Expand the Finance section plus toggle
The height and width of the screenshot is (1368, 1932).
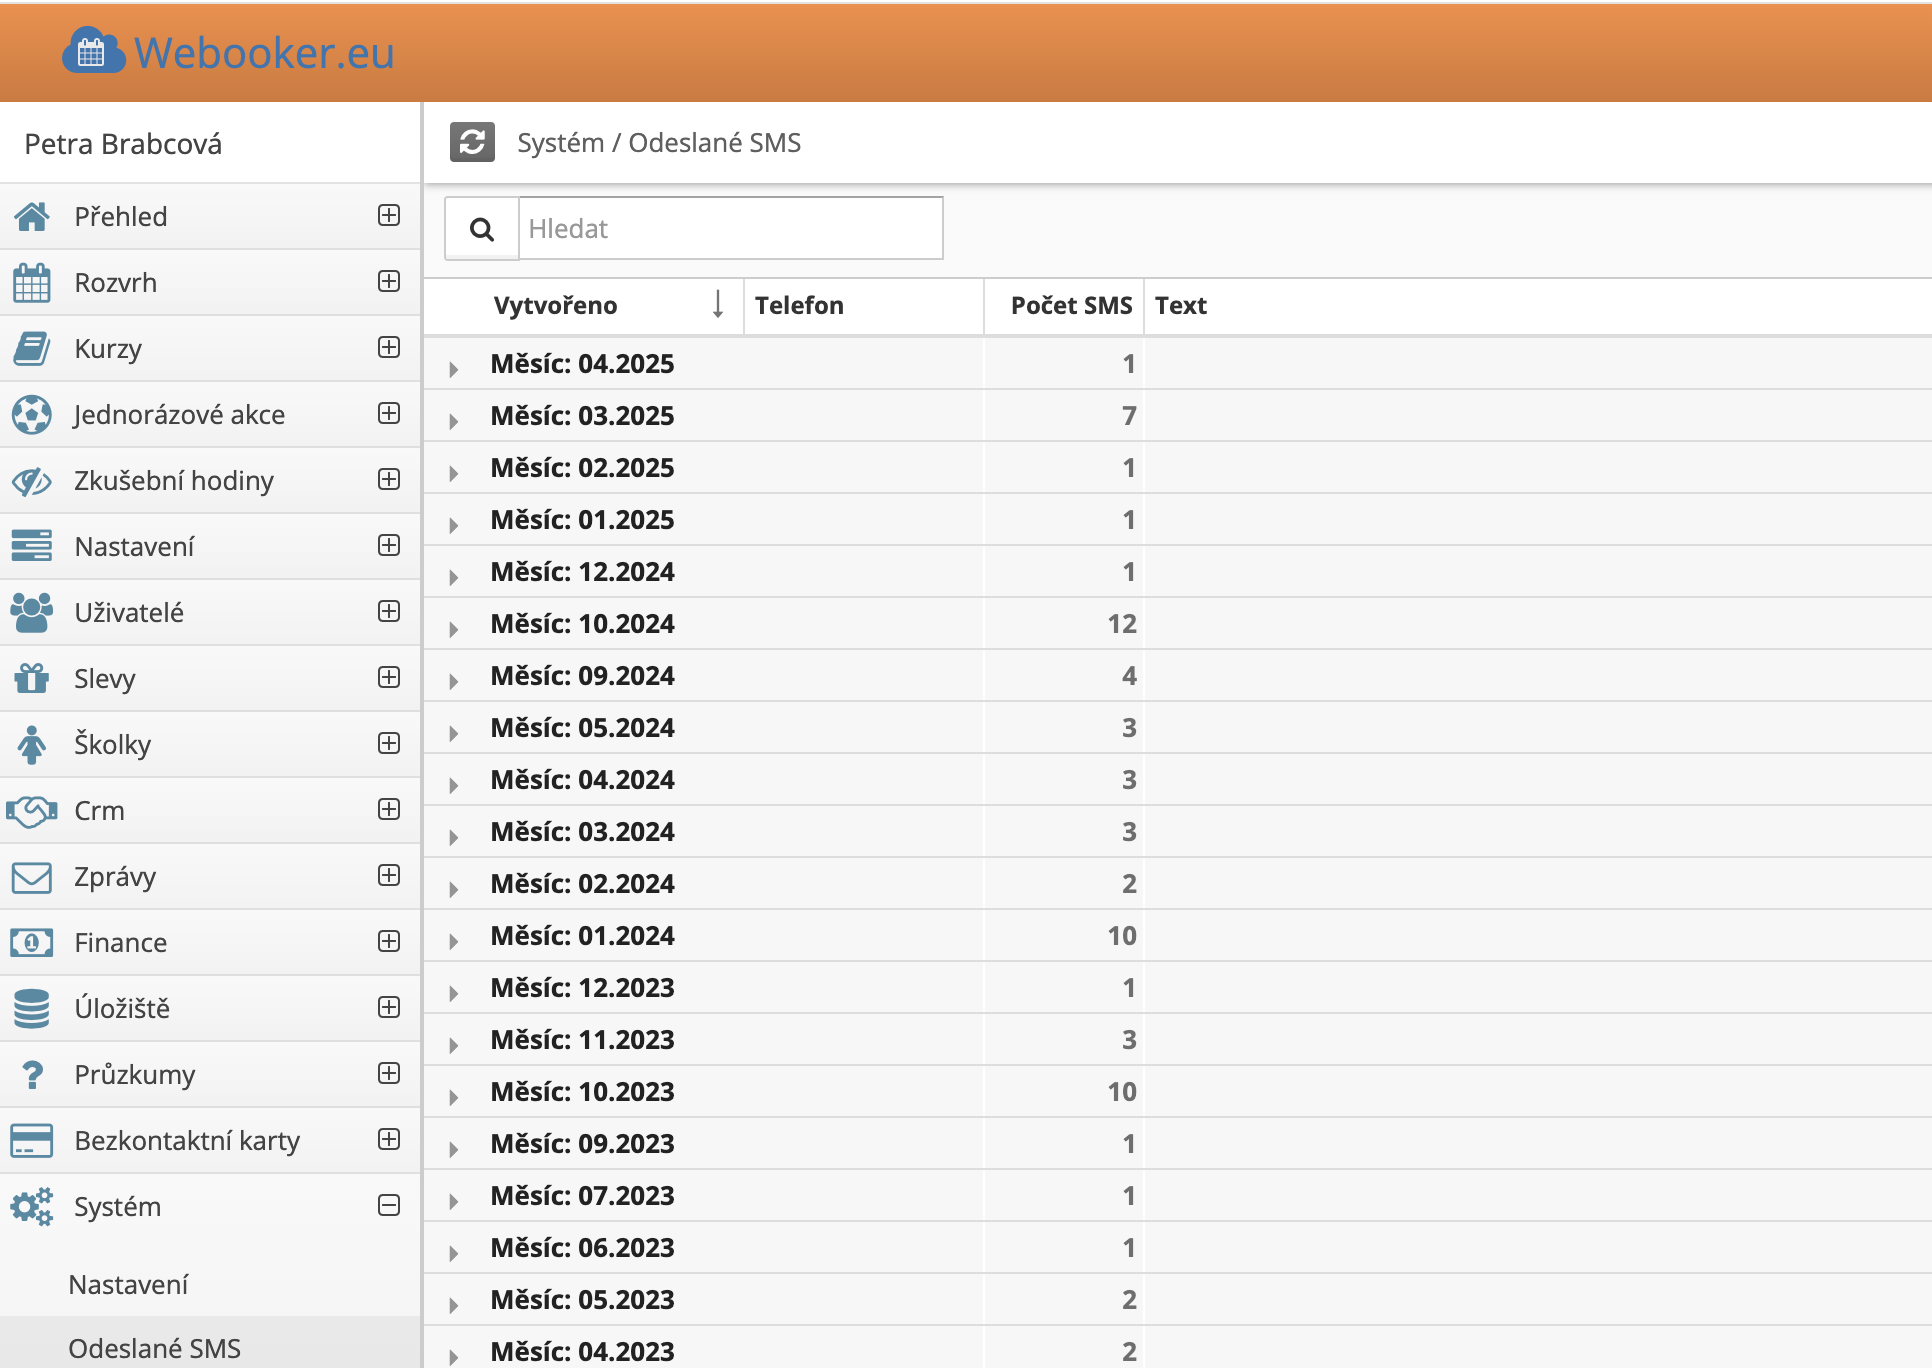click(389, 942)
